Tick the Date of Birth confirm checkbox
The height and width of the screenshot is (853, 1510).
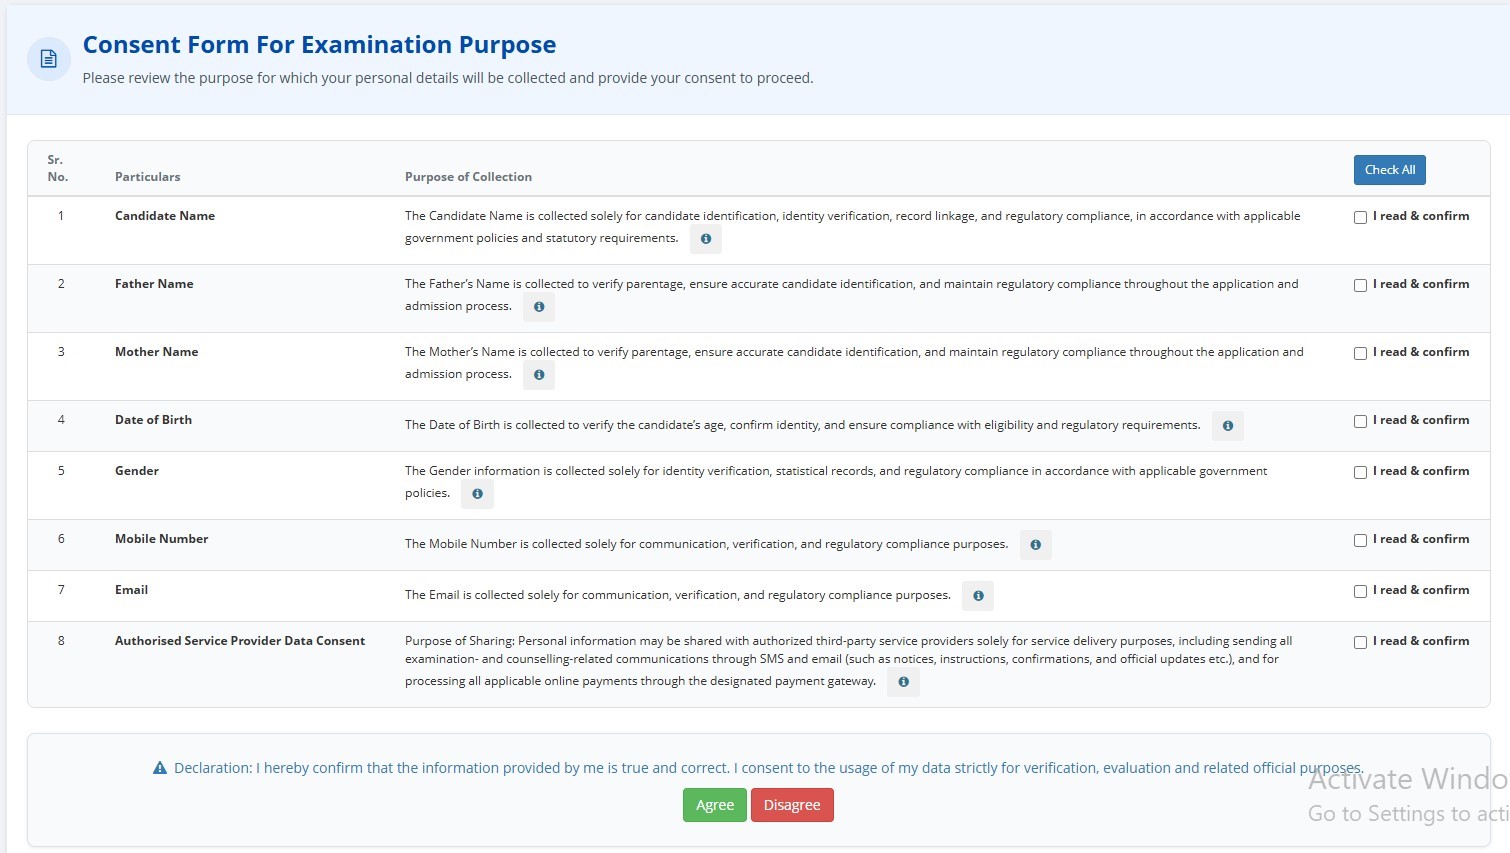point(1360,421)
